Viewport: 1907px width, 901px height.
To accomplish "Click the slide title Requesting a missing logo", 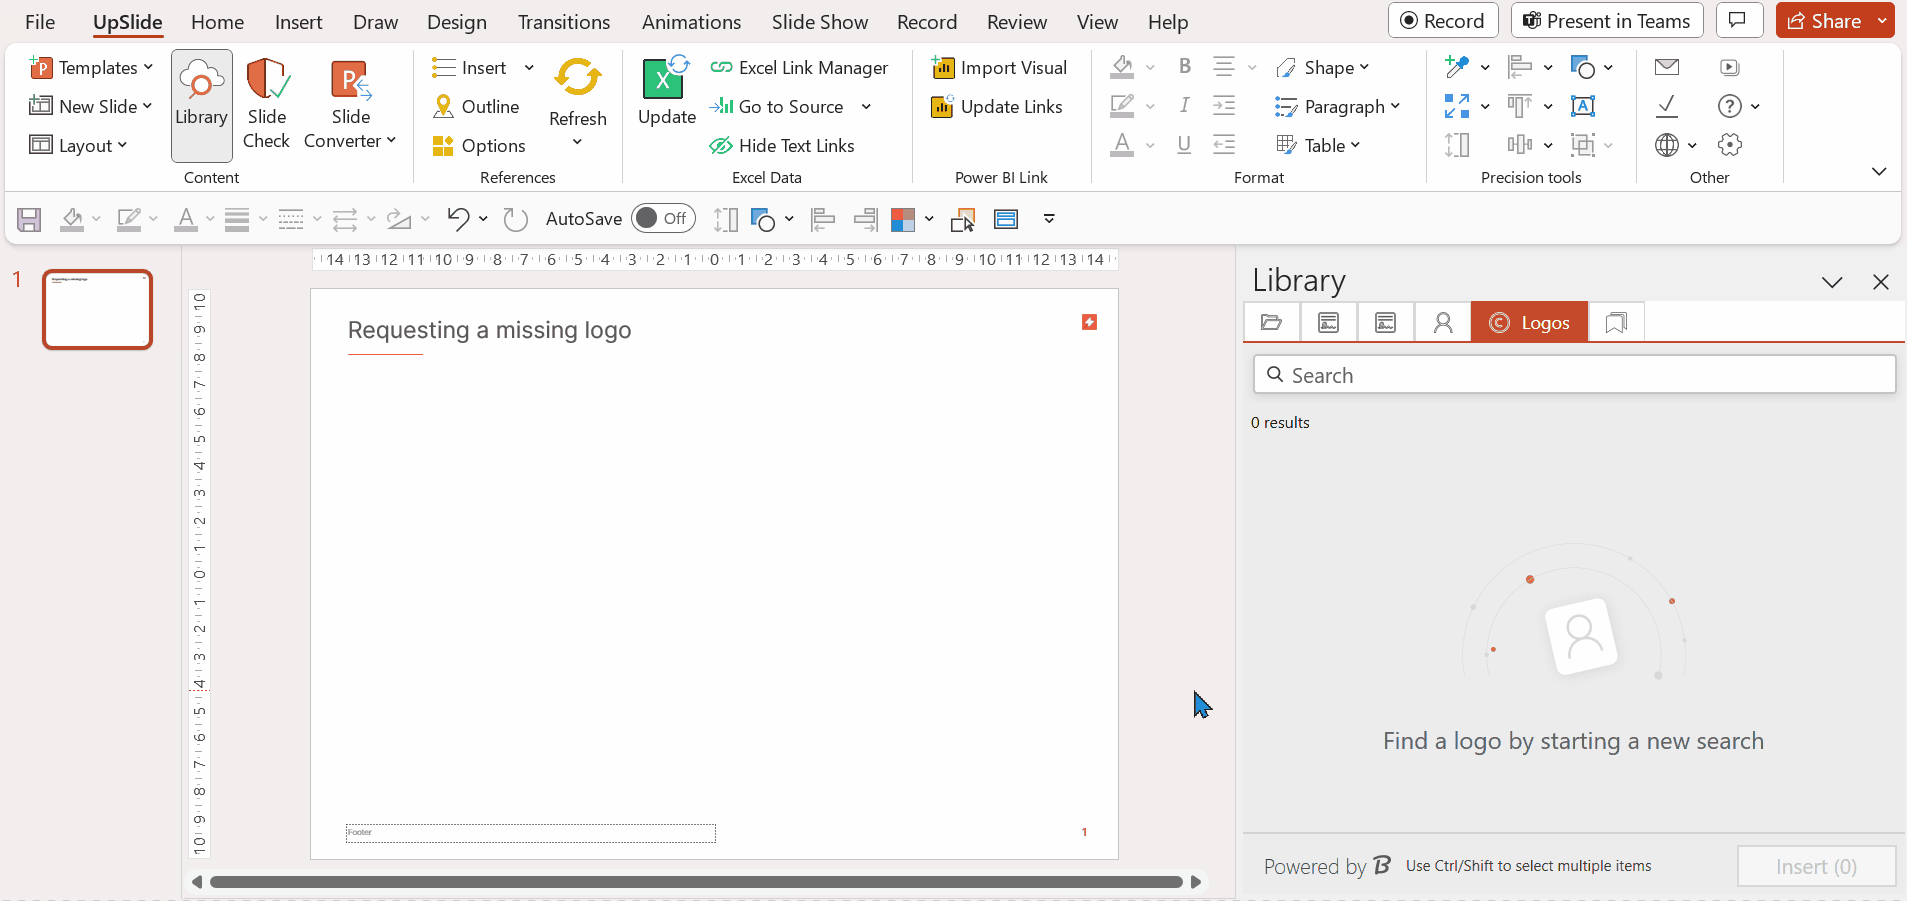I will 489,330.
